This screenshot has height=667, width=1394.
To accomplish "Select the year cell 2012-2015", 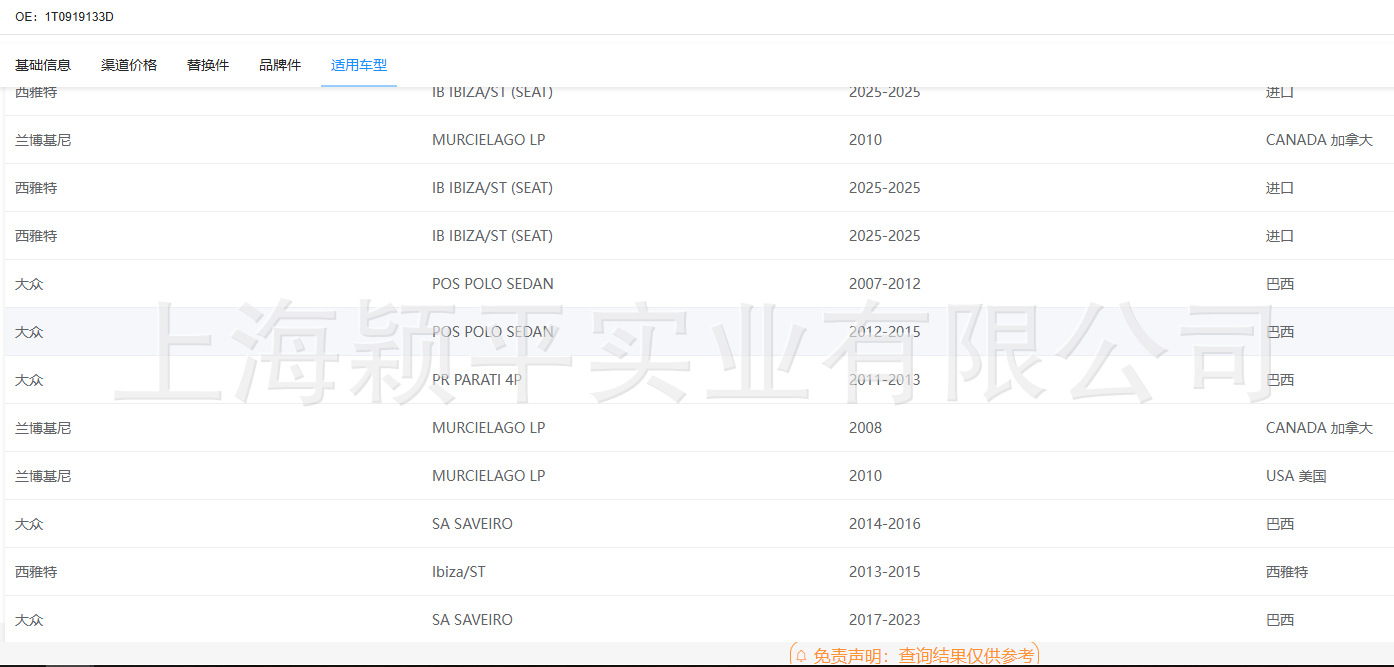I will click(x=885, y=332).
